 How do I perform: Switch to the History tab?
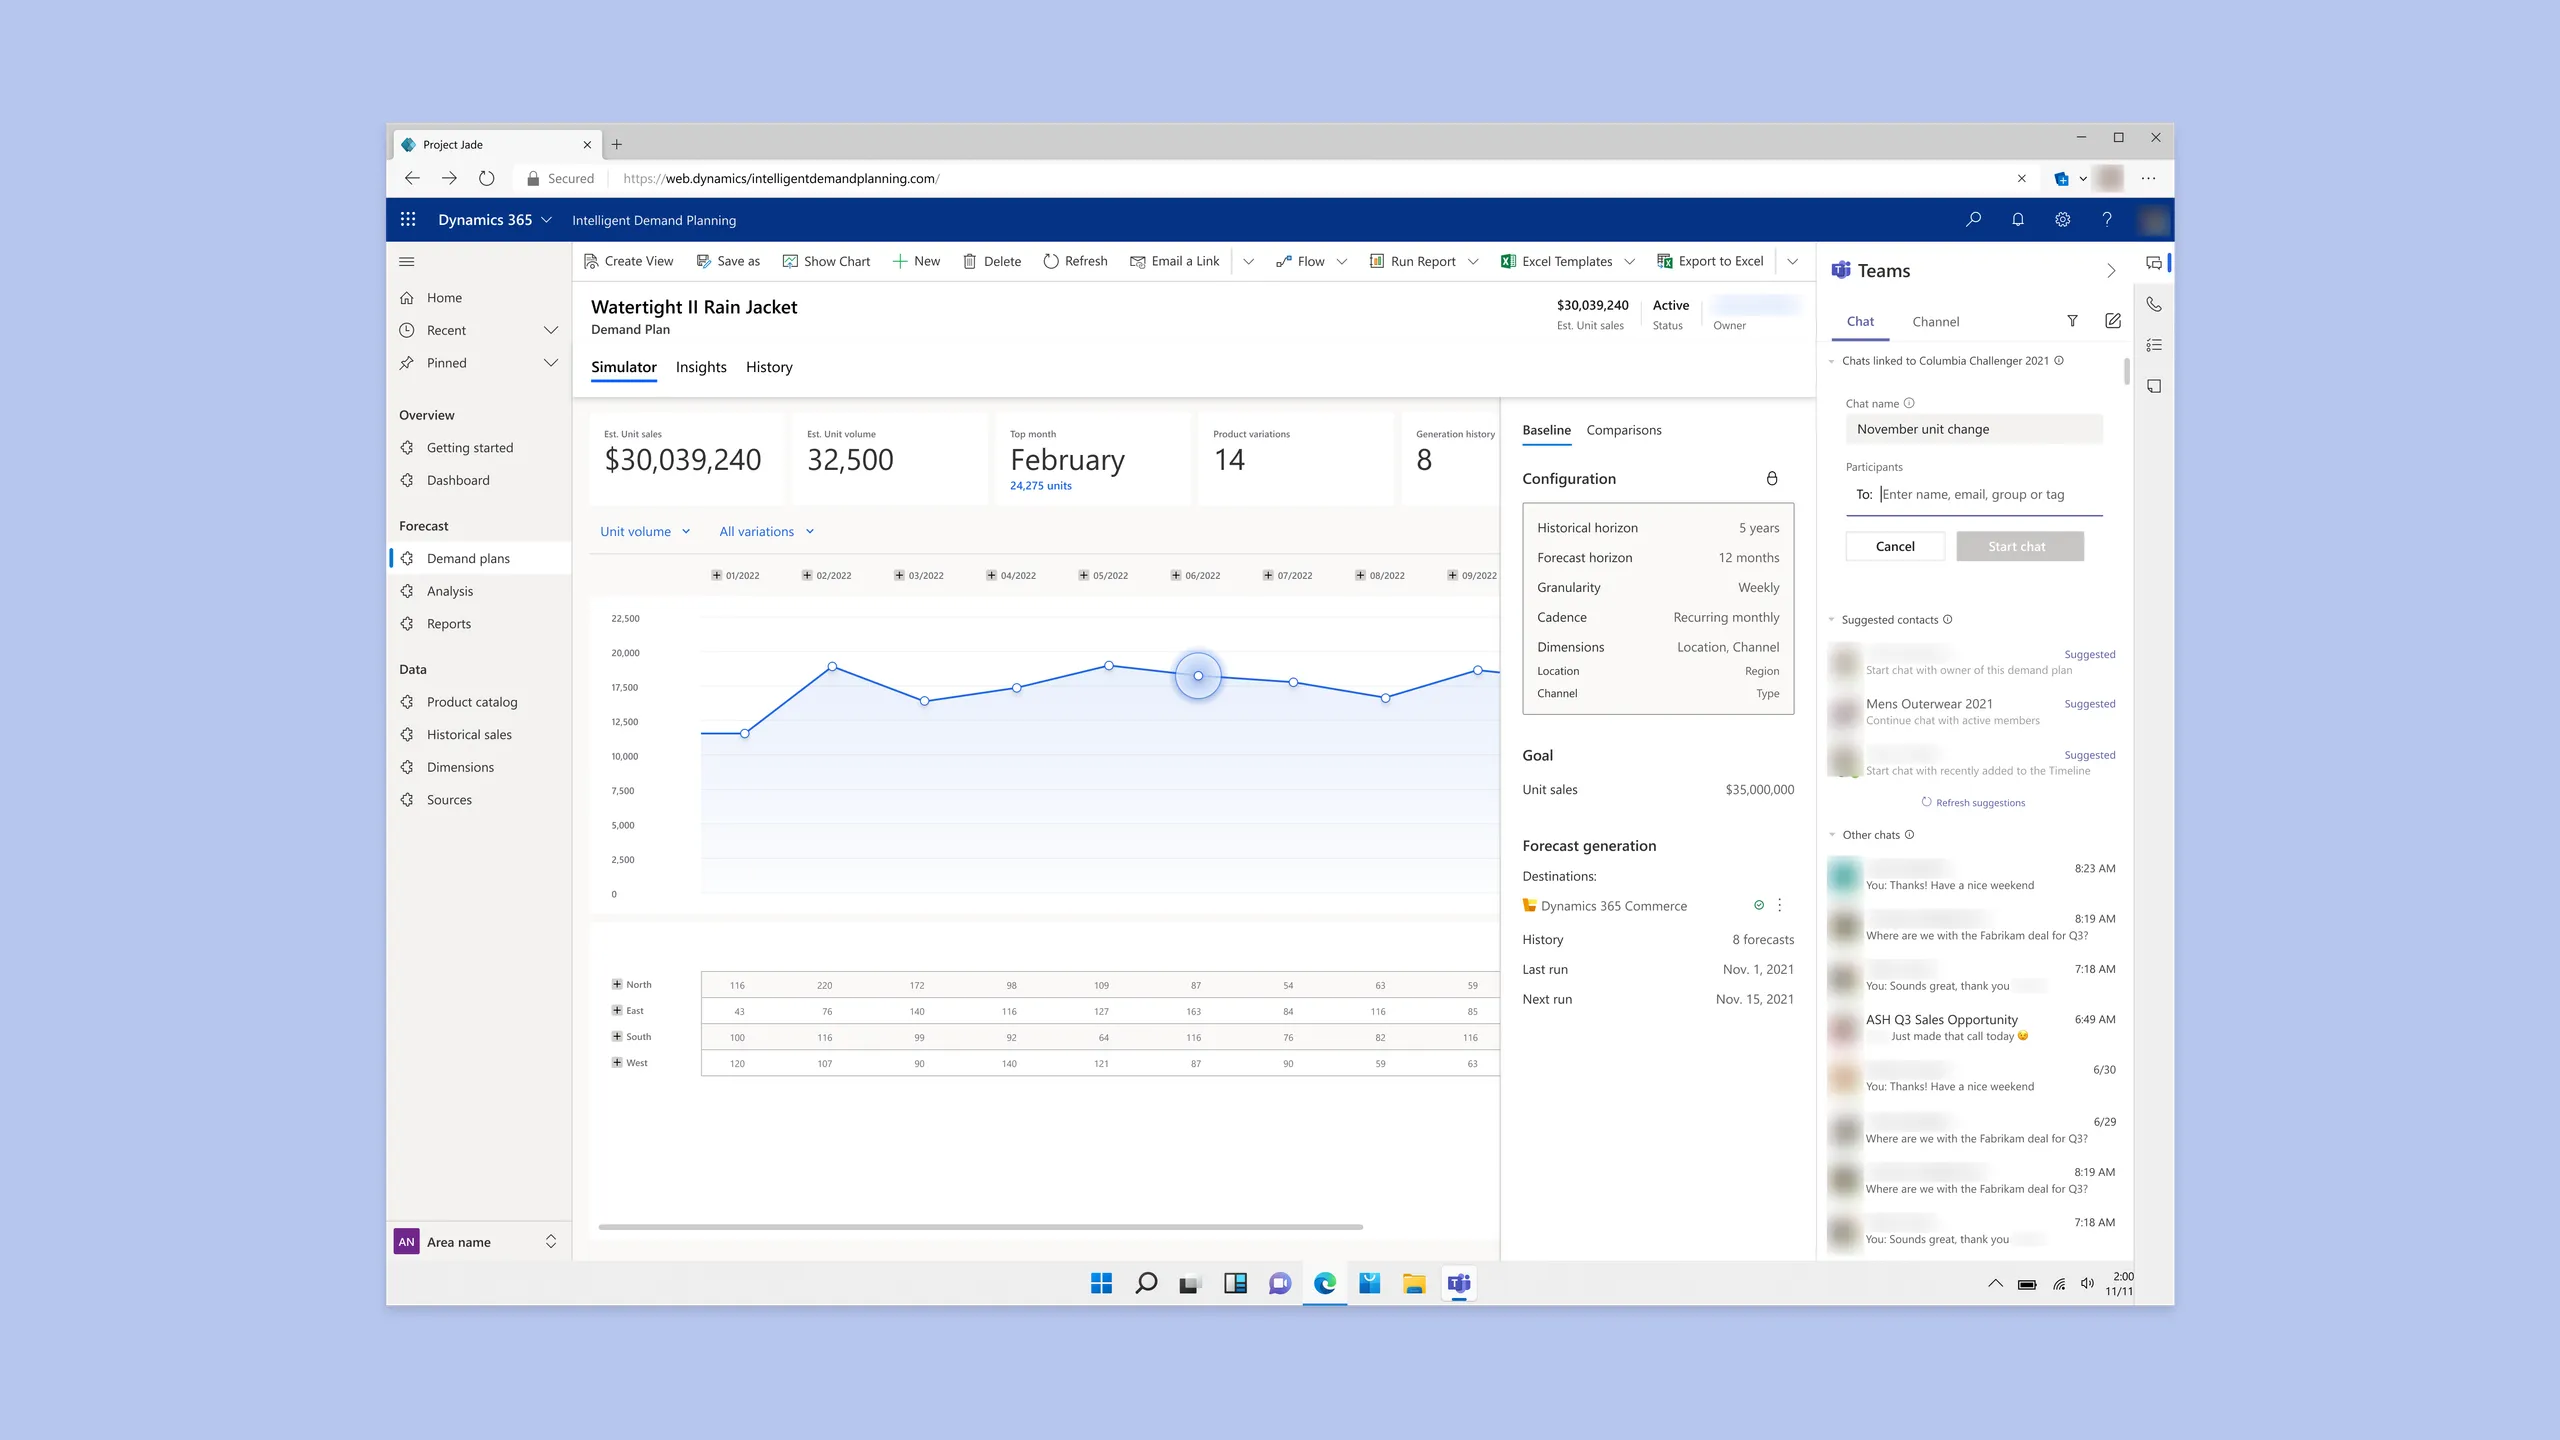[x=769, y=367]
